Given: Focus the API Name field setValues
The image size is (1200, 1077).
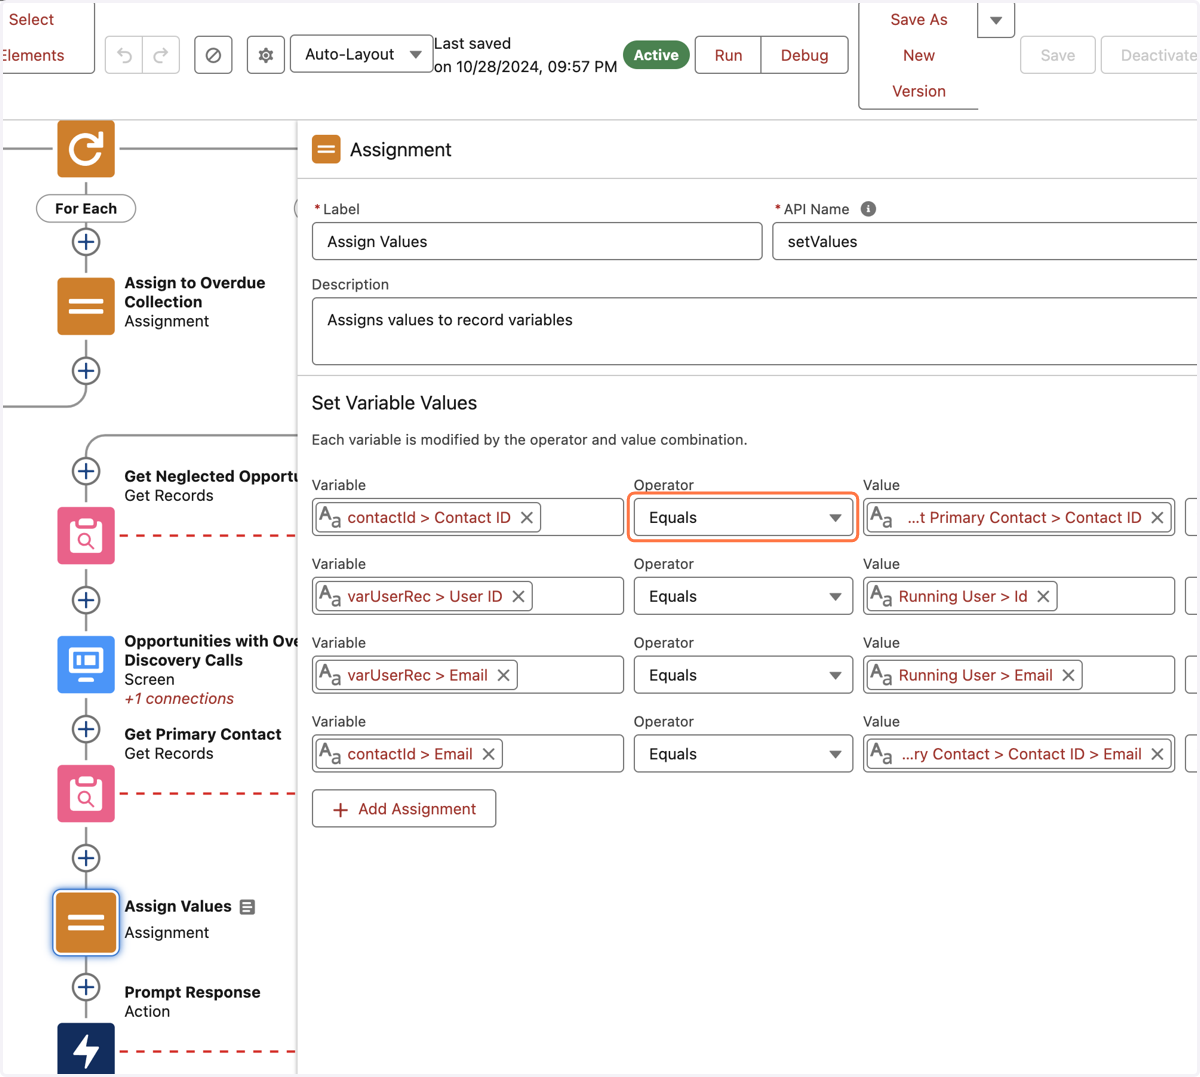Looking at the screenshot, I should (x=985, y=241).
